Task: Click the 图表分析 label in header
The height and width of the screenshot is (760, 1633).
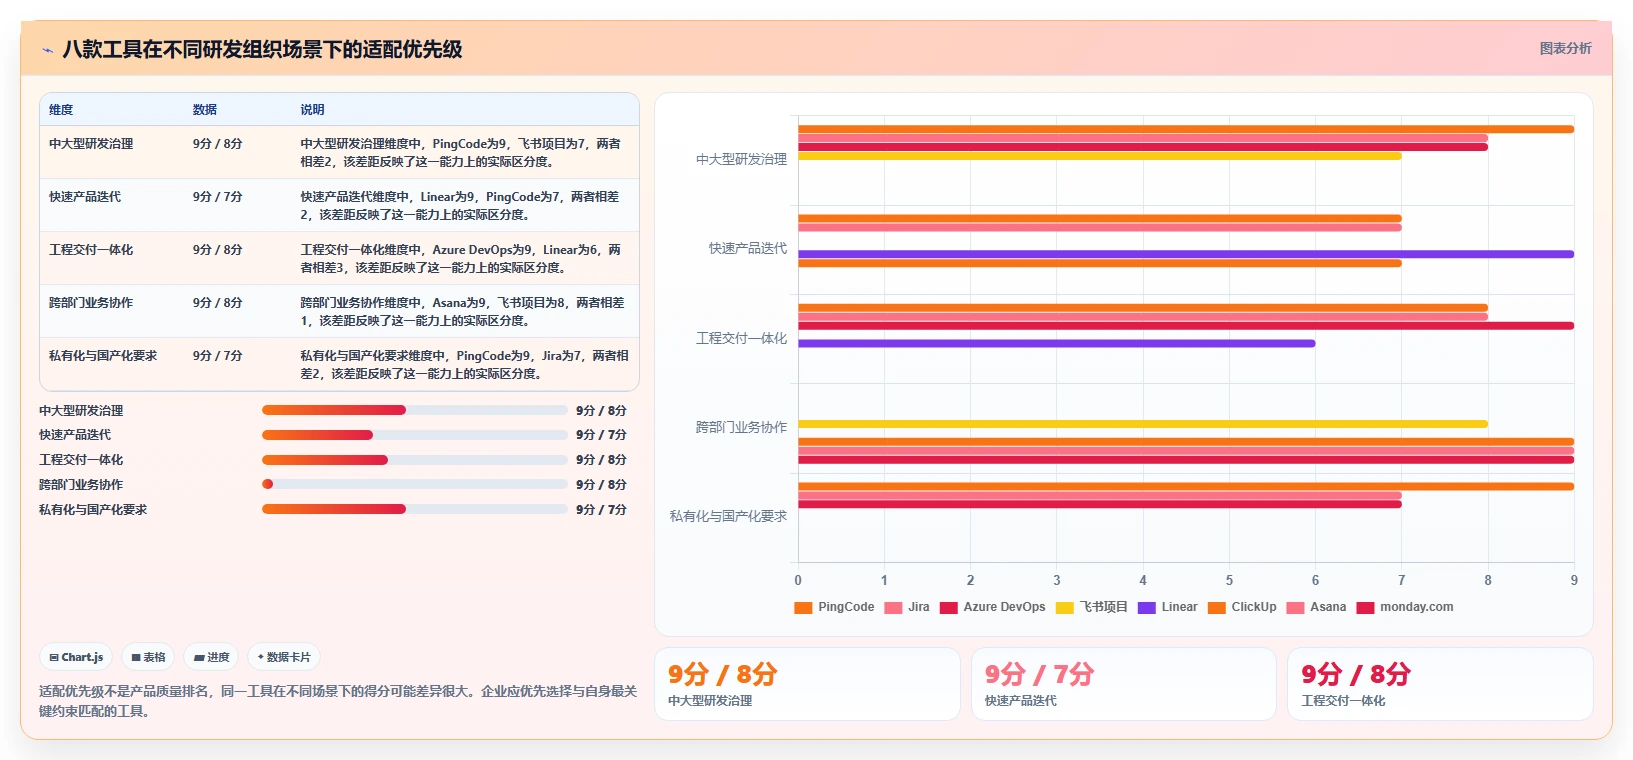Action: coord(1565,48)
